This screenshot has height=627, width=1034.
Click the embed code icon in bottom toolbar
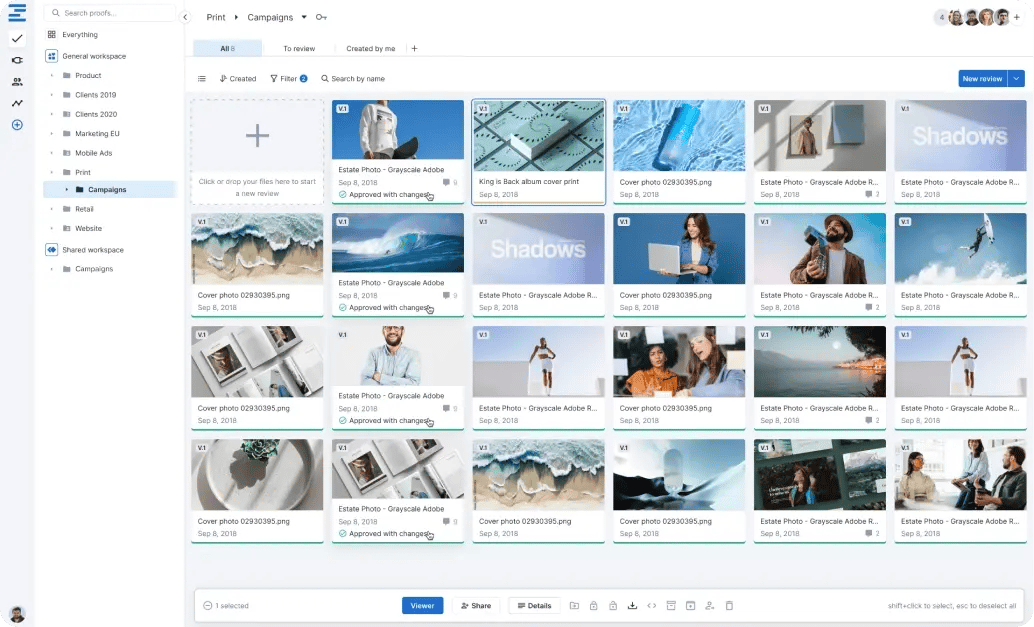click(x=652, y=606)
